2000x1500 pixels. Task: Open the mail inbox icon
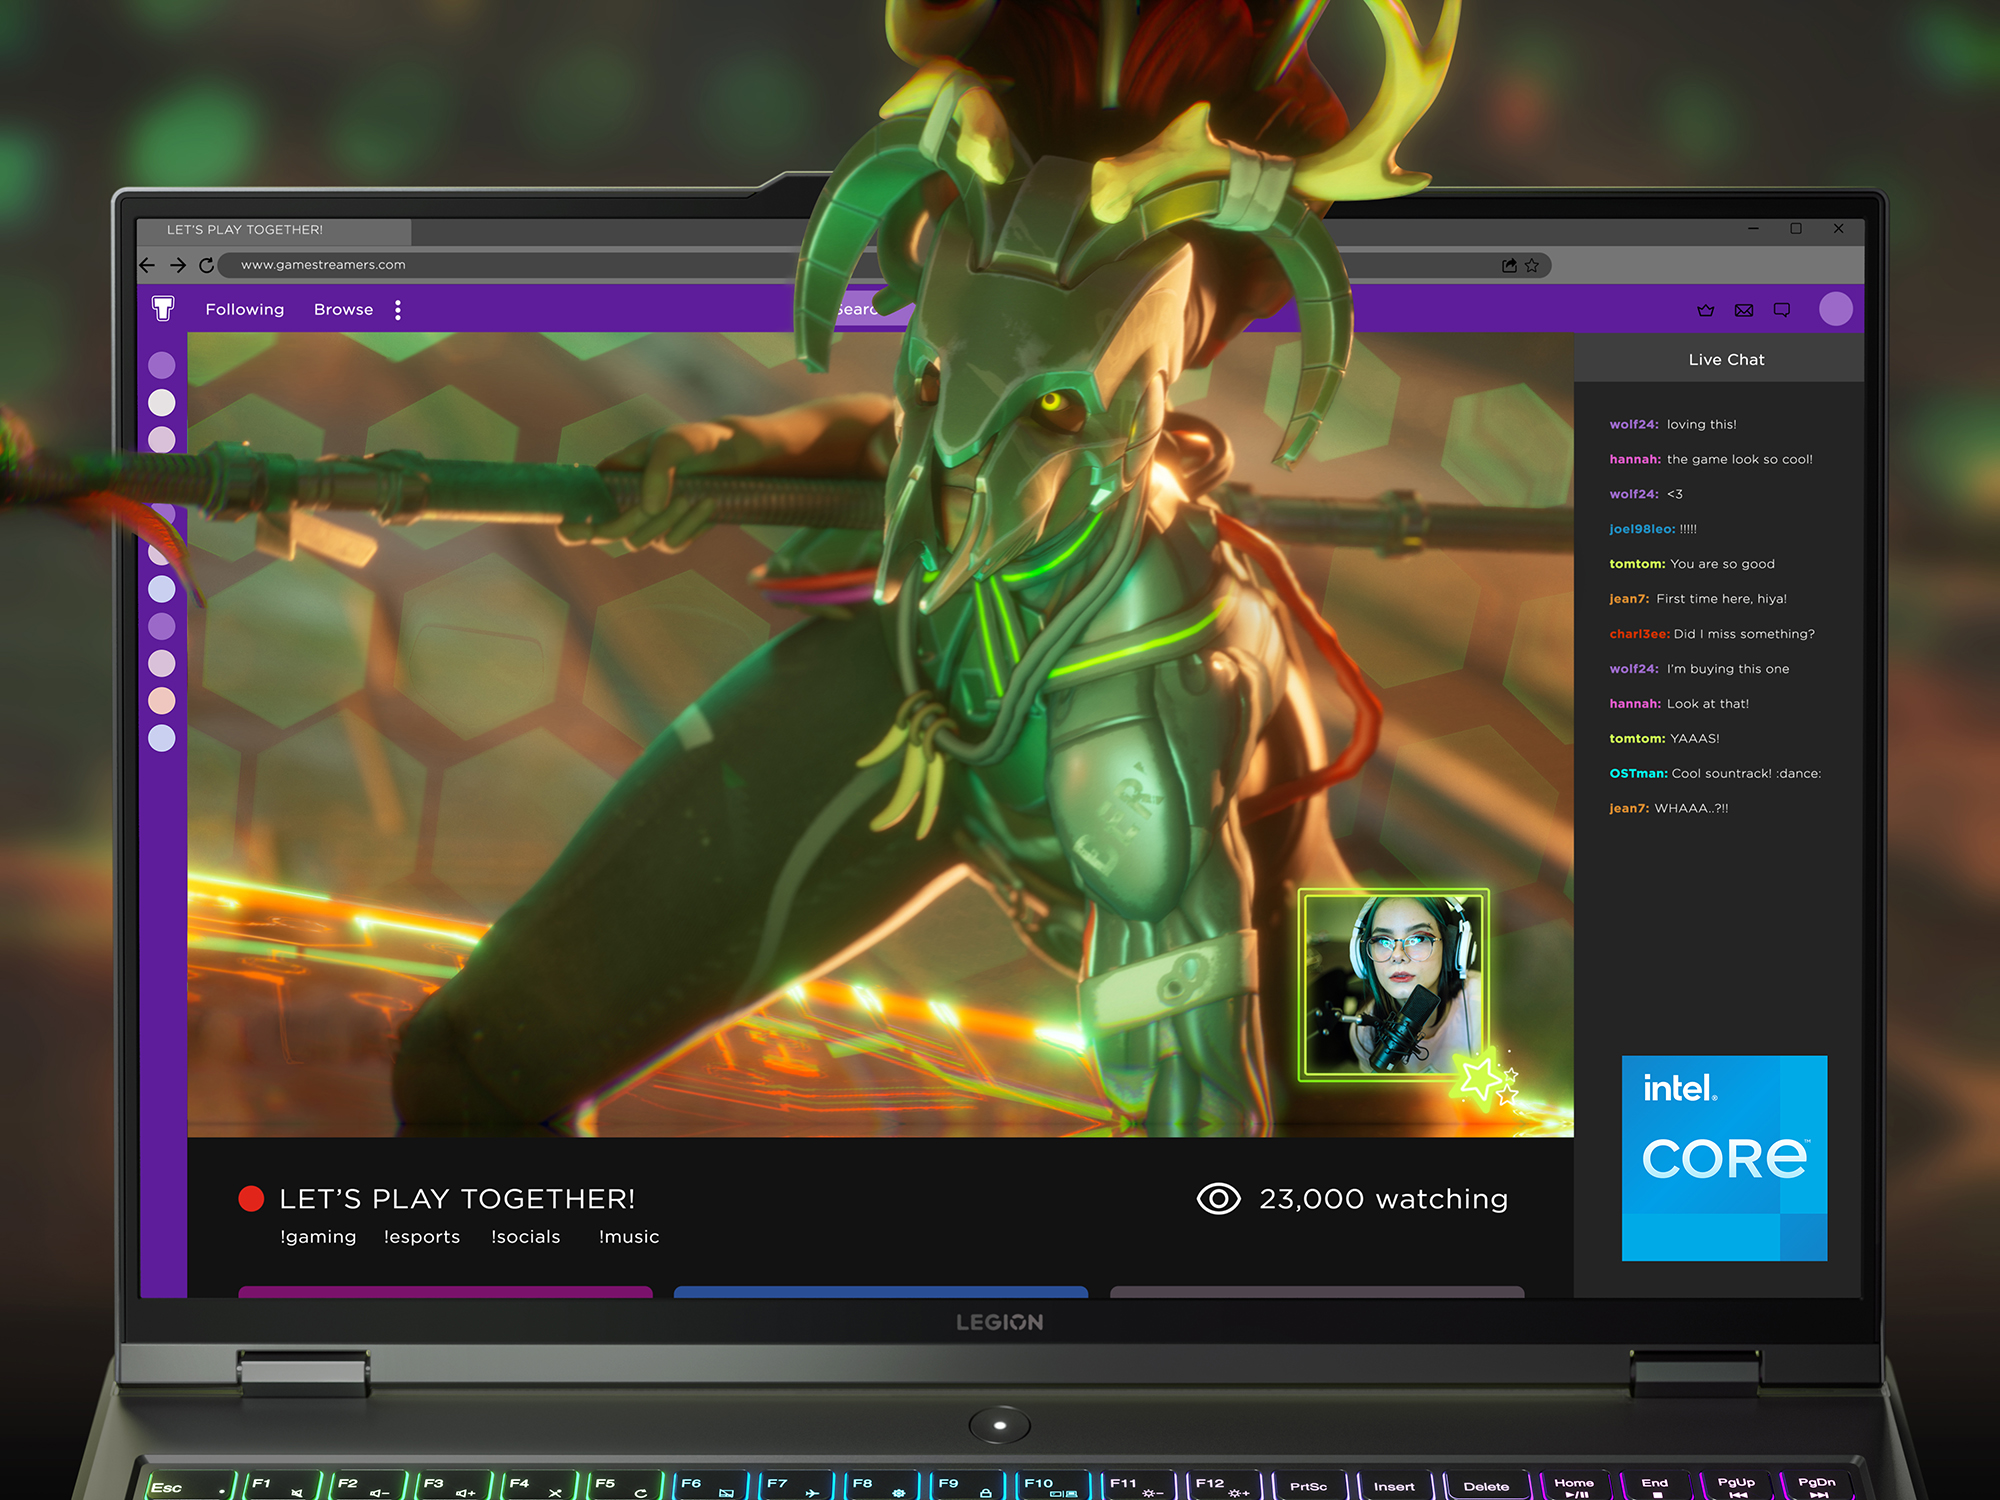coord(1744,310)
